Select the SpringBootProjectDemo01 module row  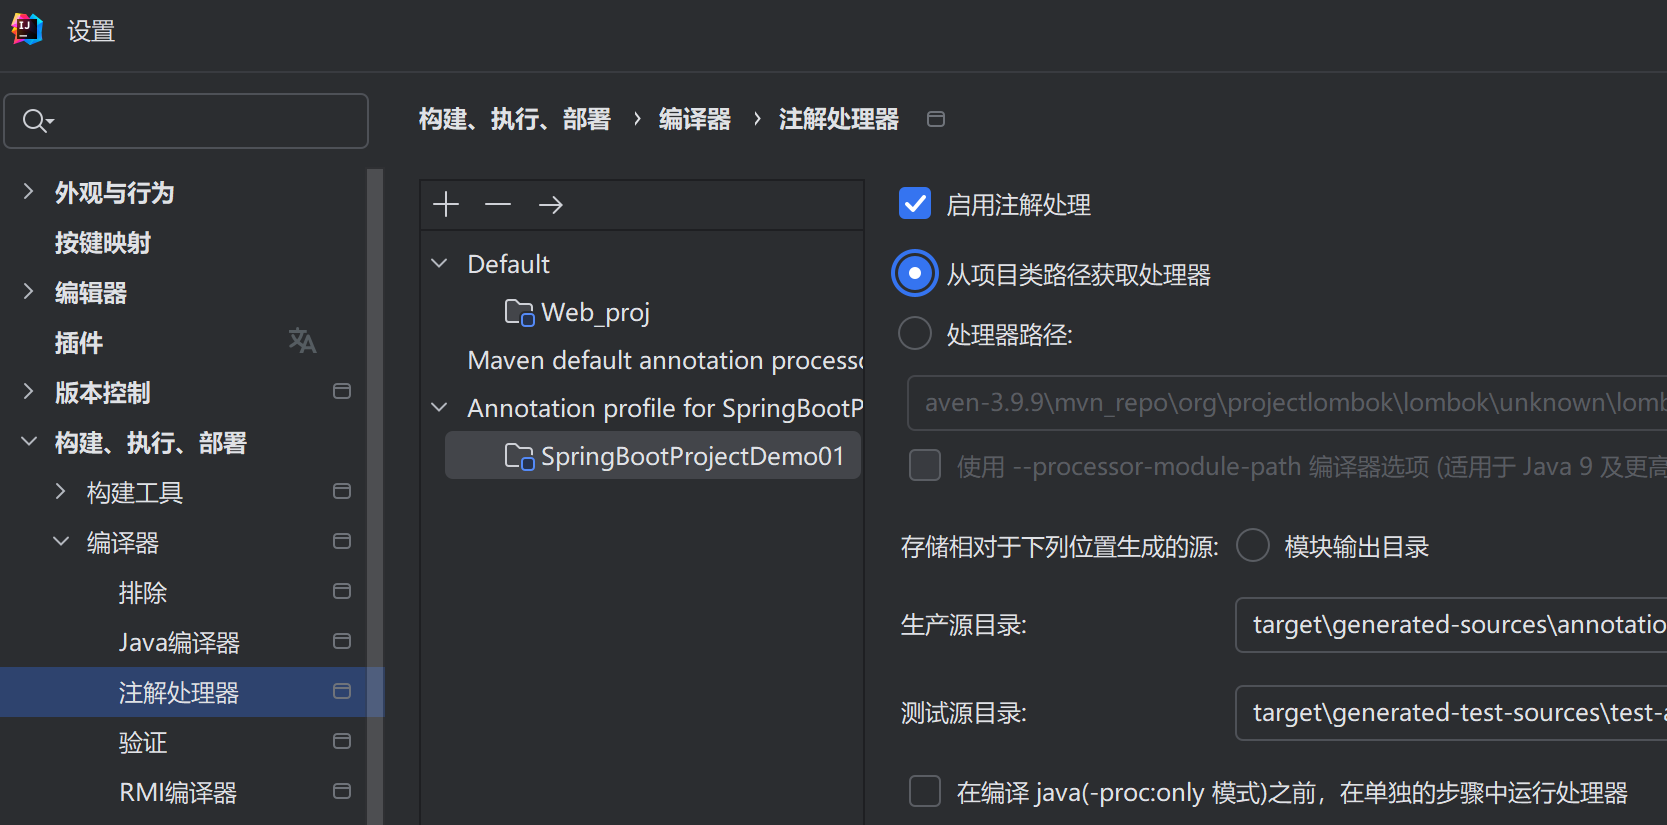(653, 456)
